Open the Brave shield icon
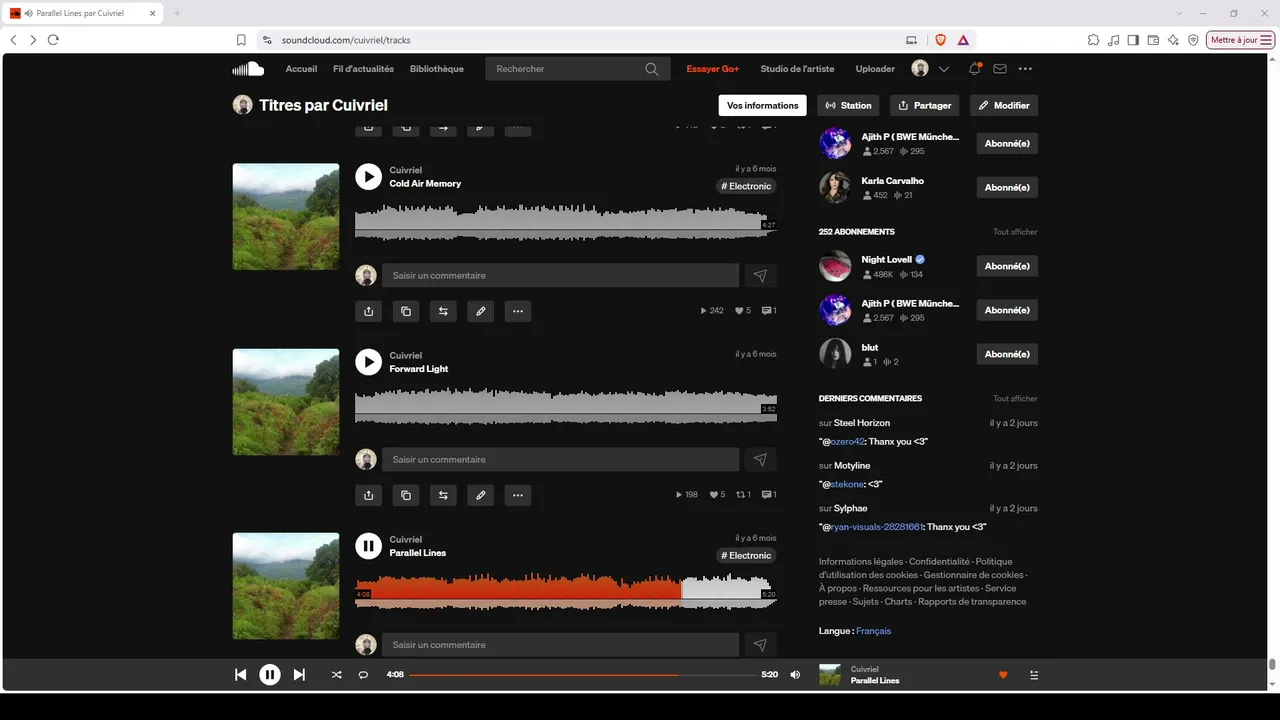 pos(940,40)
